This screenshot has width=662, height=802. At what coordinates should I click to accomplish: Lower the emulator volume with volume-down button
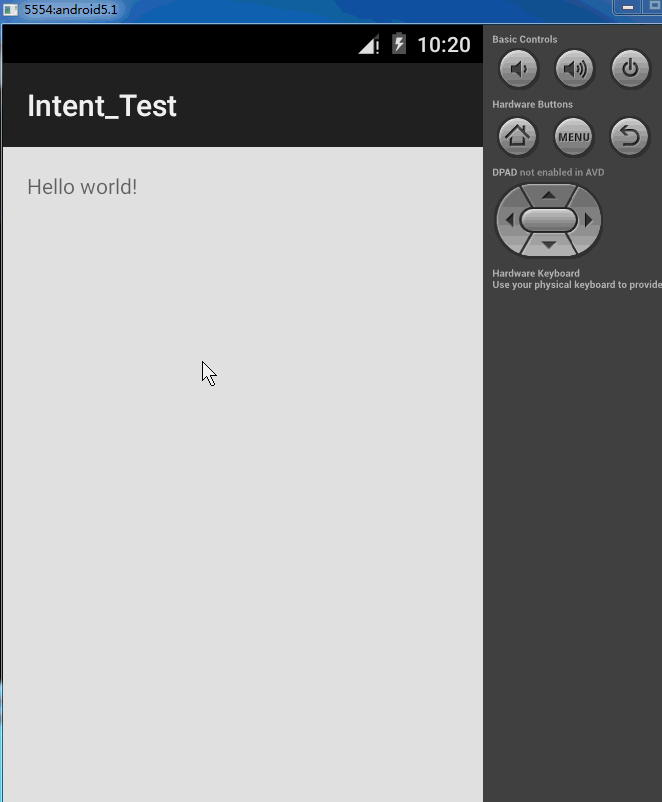518,69
